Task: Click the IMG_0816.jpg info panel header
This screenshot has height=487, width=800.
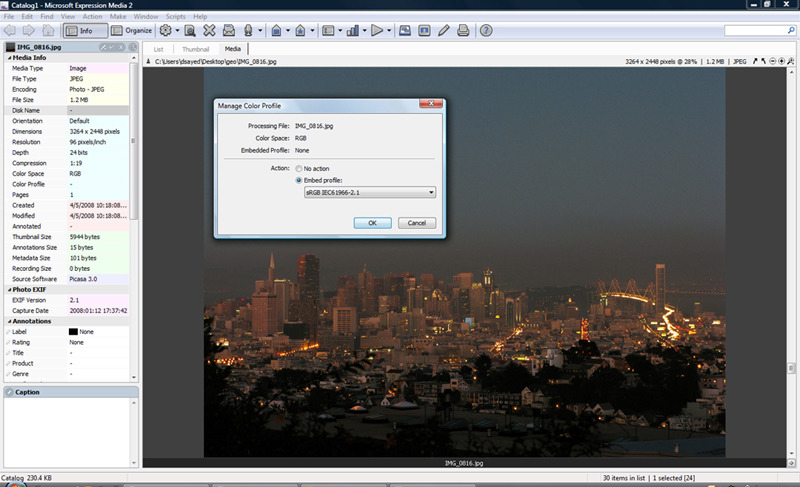Action: pyautogui.click(x=71, y=47)
